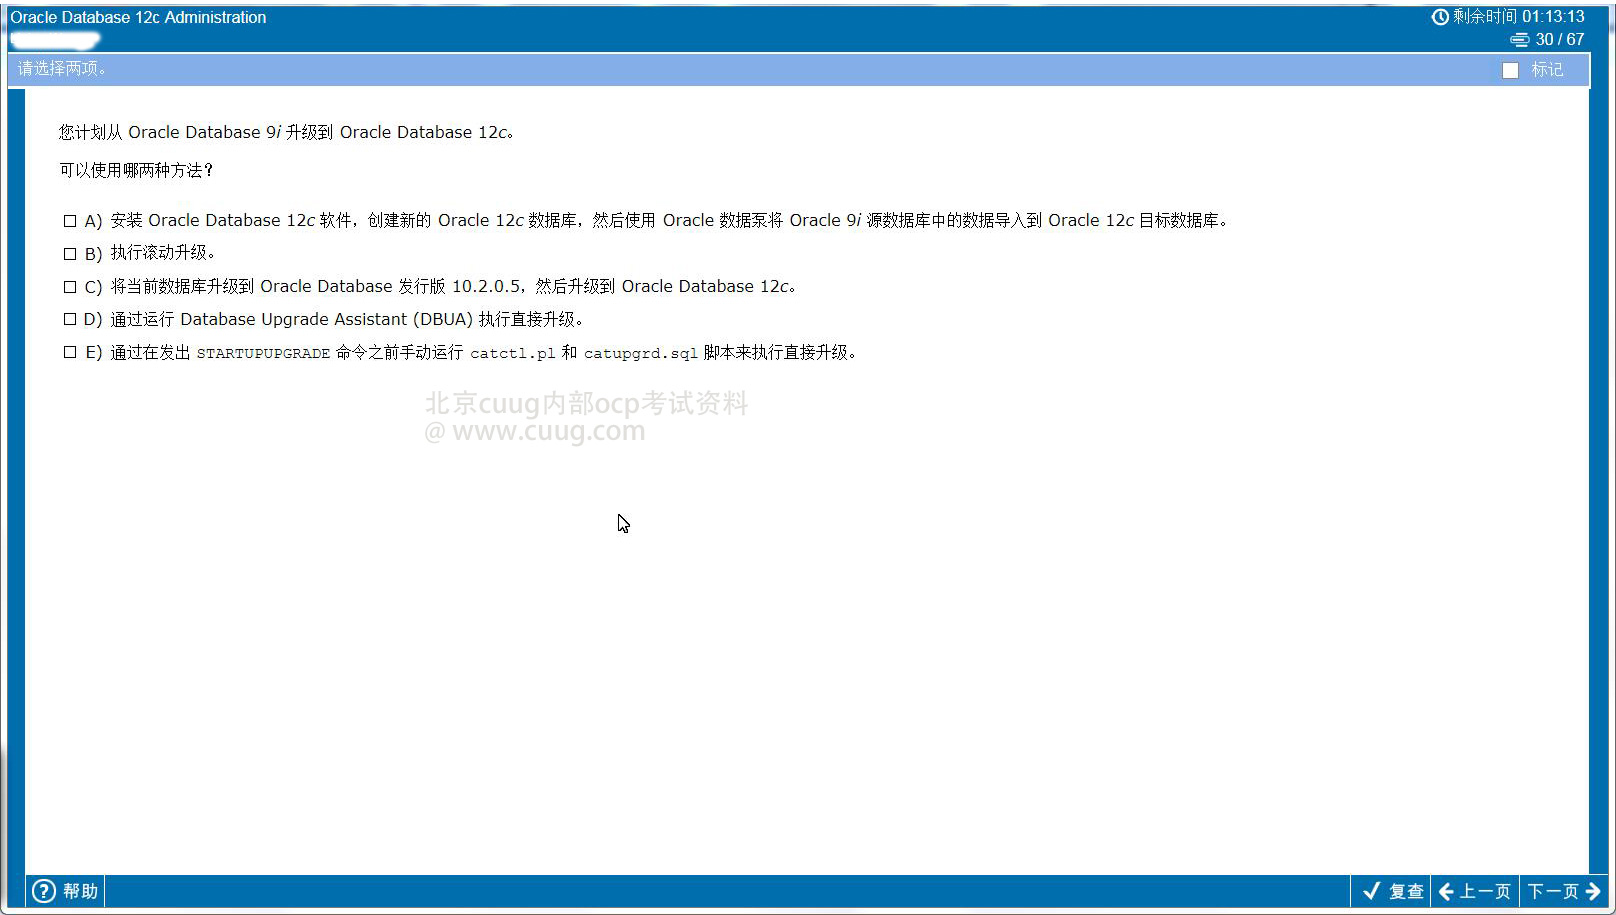Click the 30 / 67 question counter text
Screen dimensions: 1616x915
pos(1560,40)
